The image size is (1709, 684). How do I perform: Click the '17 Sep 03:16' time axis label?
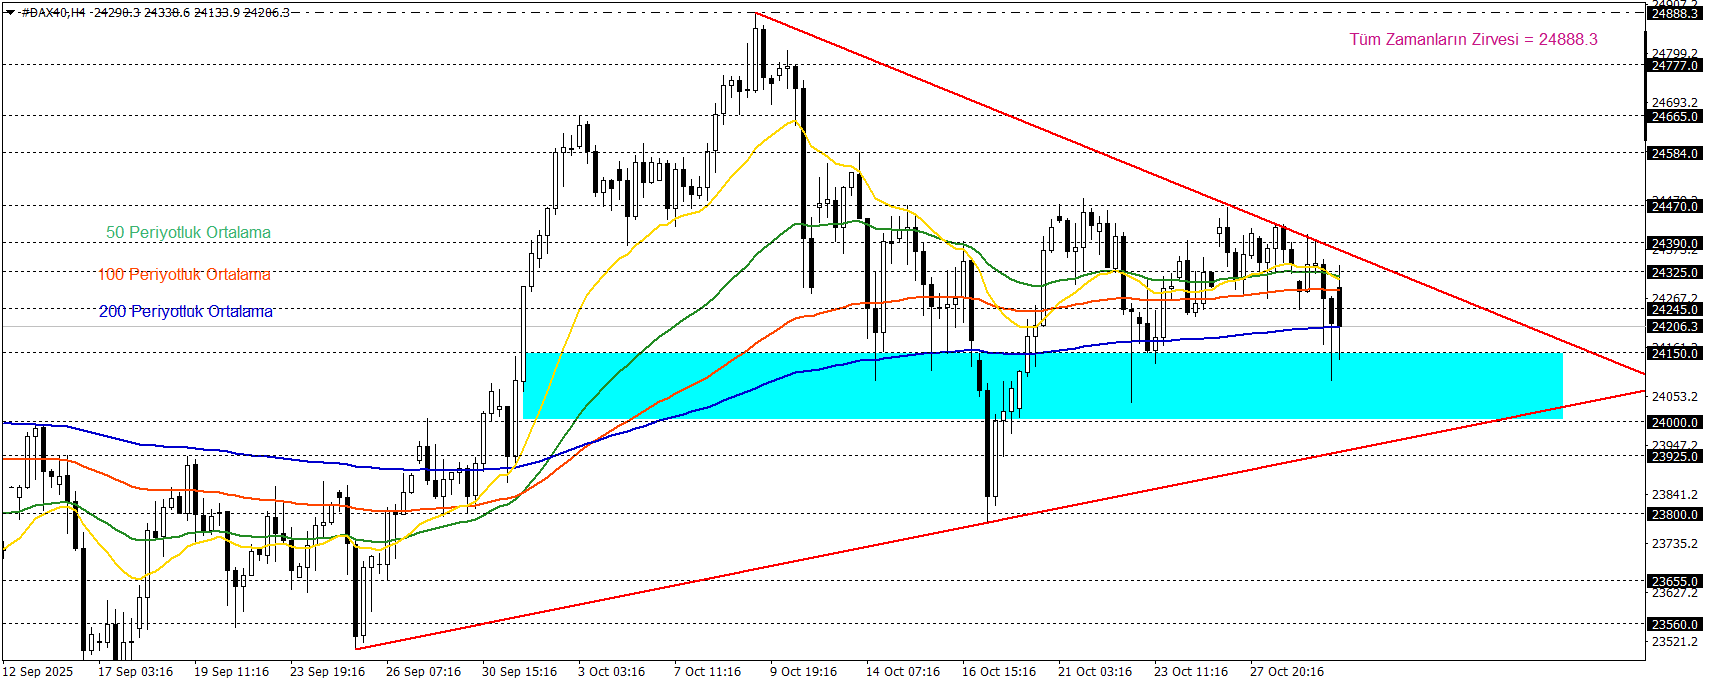click(x=135, y=671)
